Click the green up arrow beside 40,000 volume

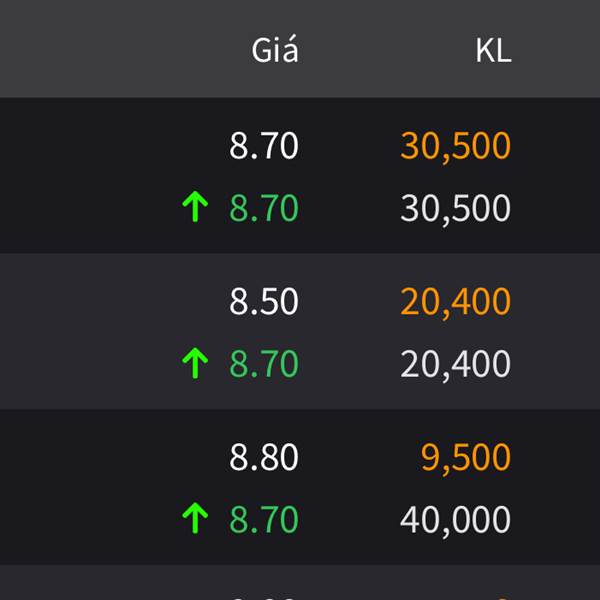click(195, 518)
